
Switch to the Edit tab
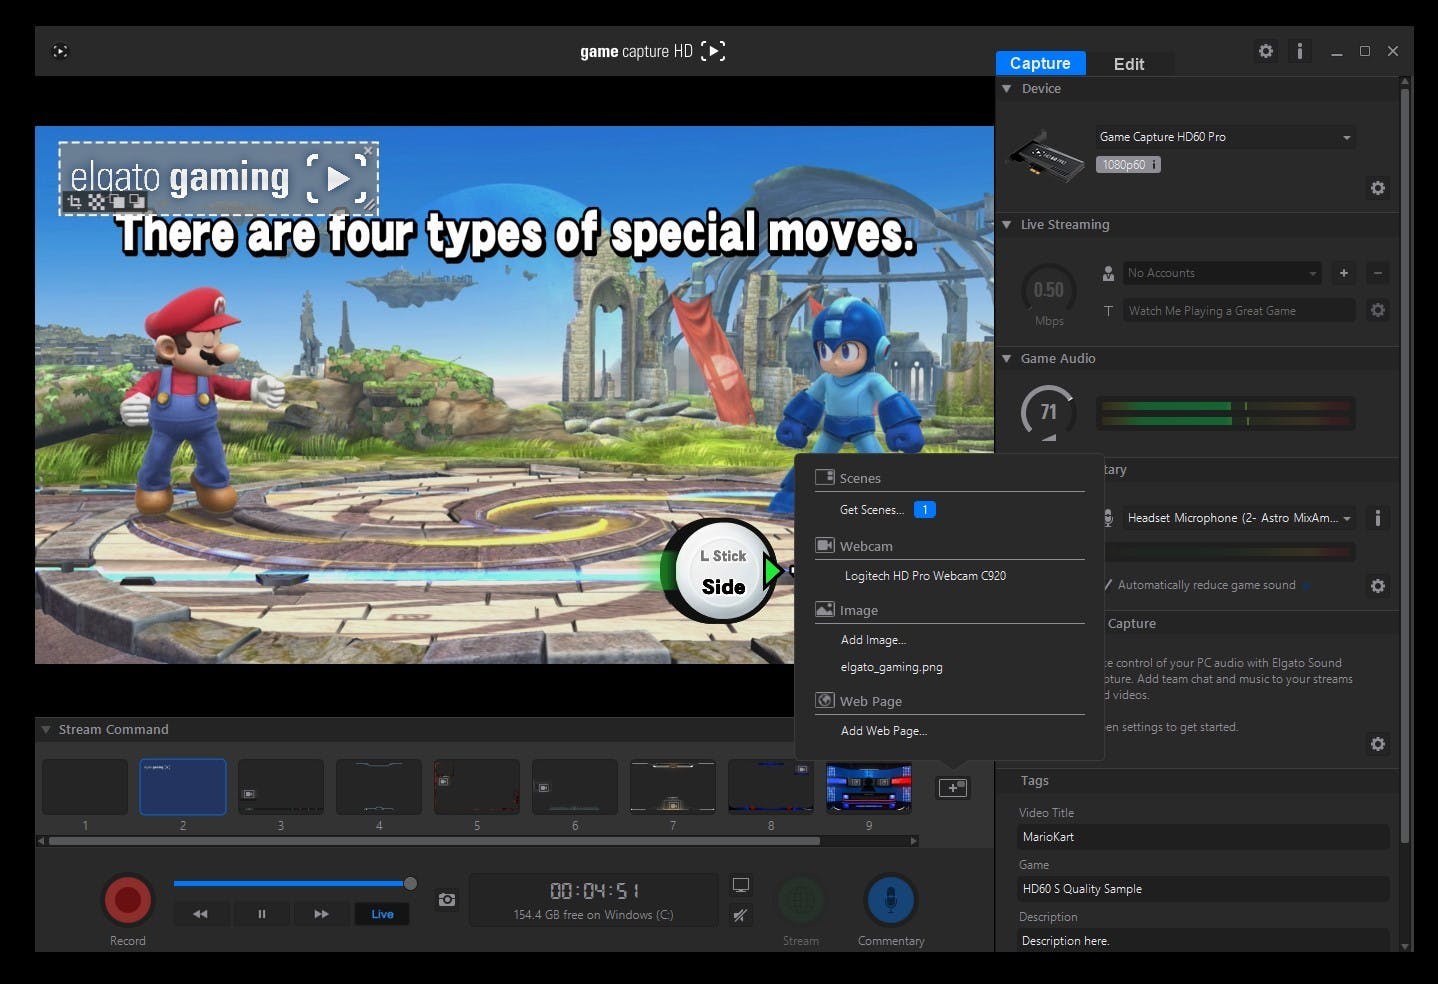tap(1129, 63)
